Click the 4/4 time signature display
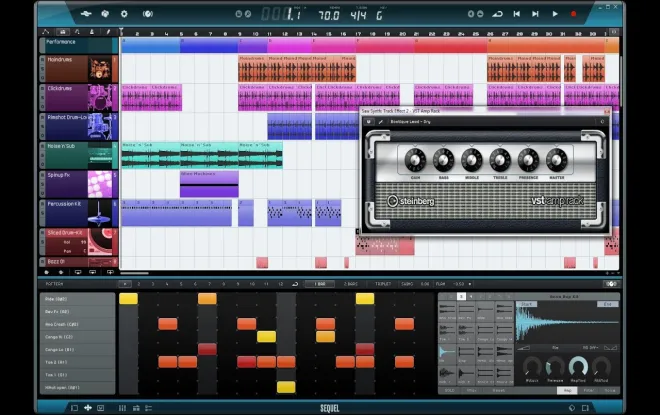The height and width of the screenshot is (415, 660). click(358, 16)
